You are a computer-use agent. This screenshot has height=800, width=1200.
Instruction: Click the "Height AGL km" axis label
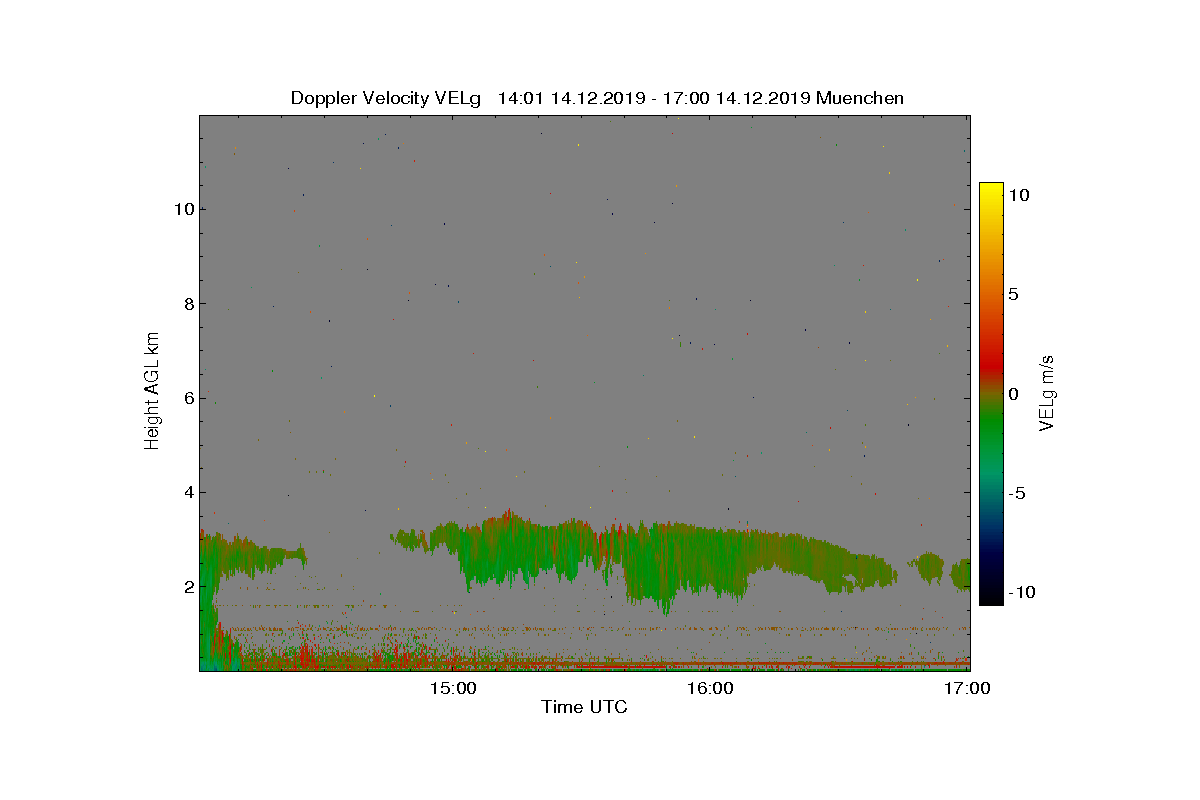[152, 393]
